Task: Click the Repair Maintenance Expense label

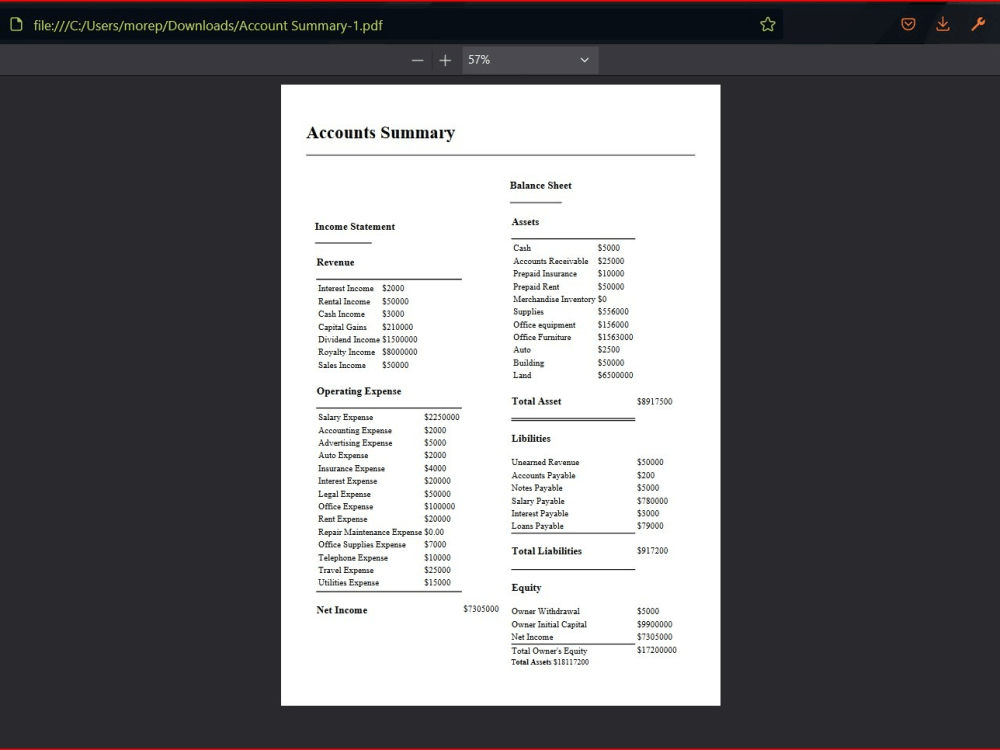Action: (370, 532)
